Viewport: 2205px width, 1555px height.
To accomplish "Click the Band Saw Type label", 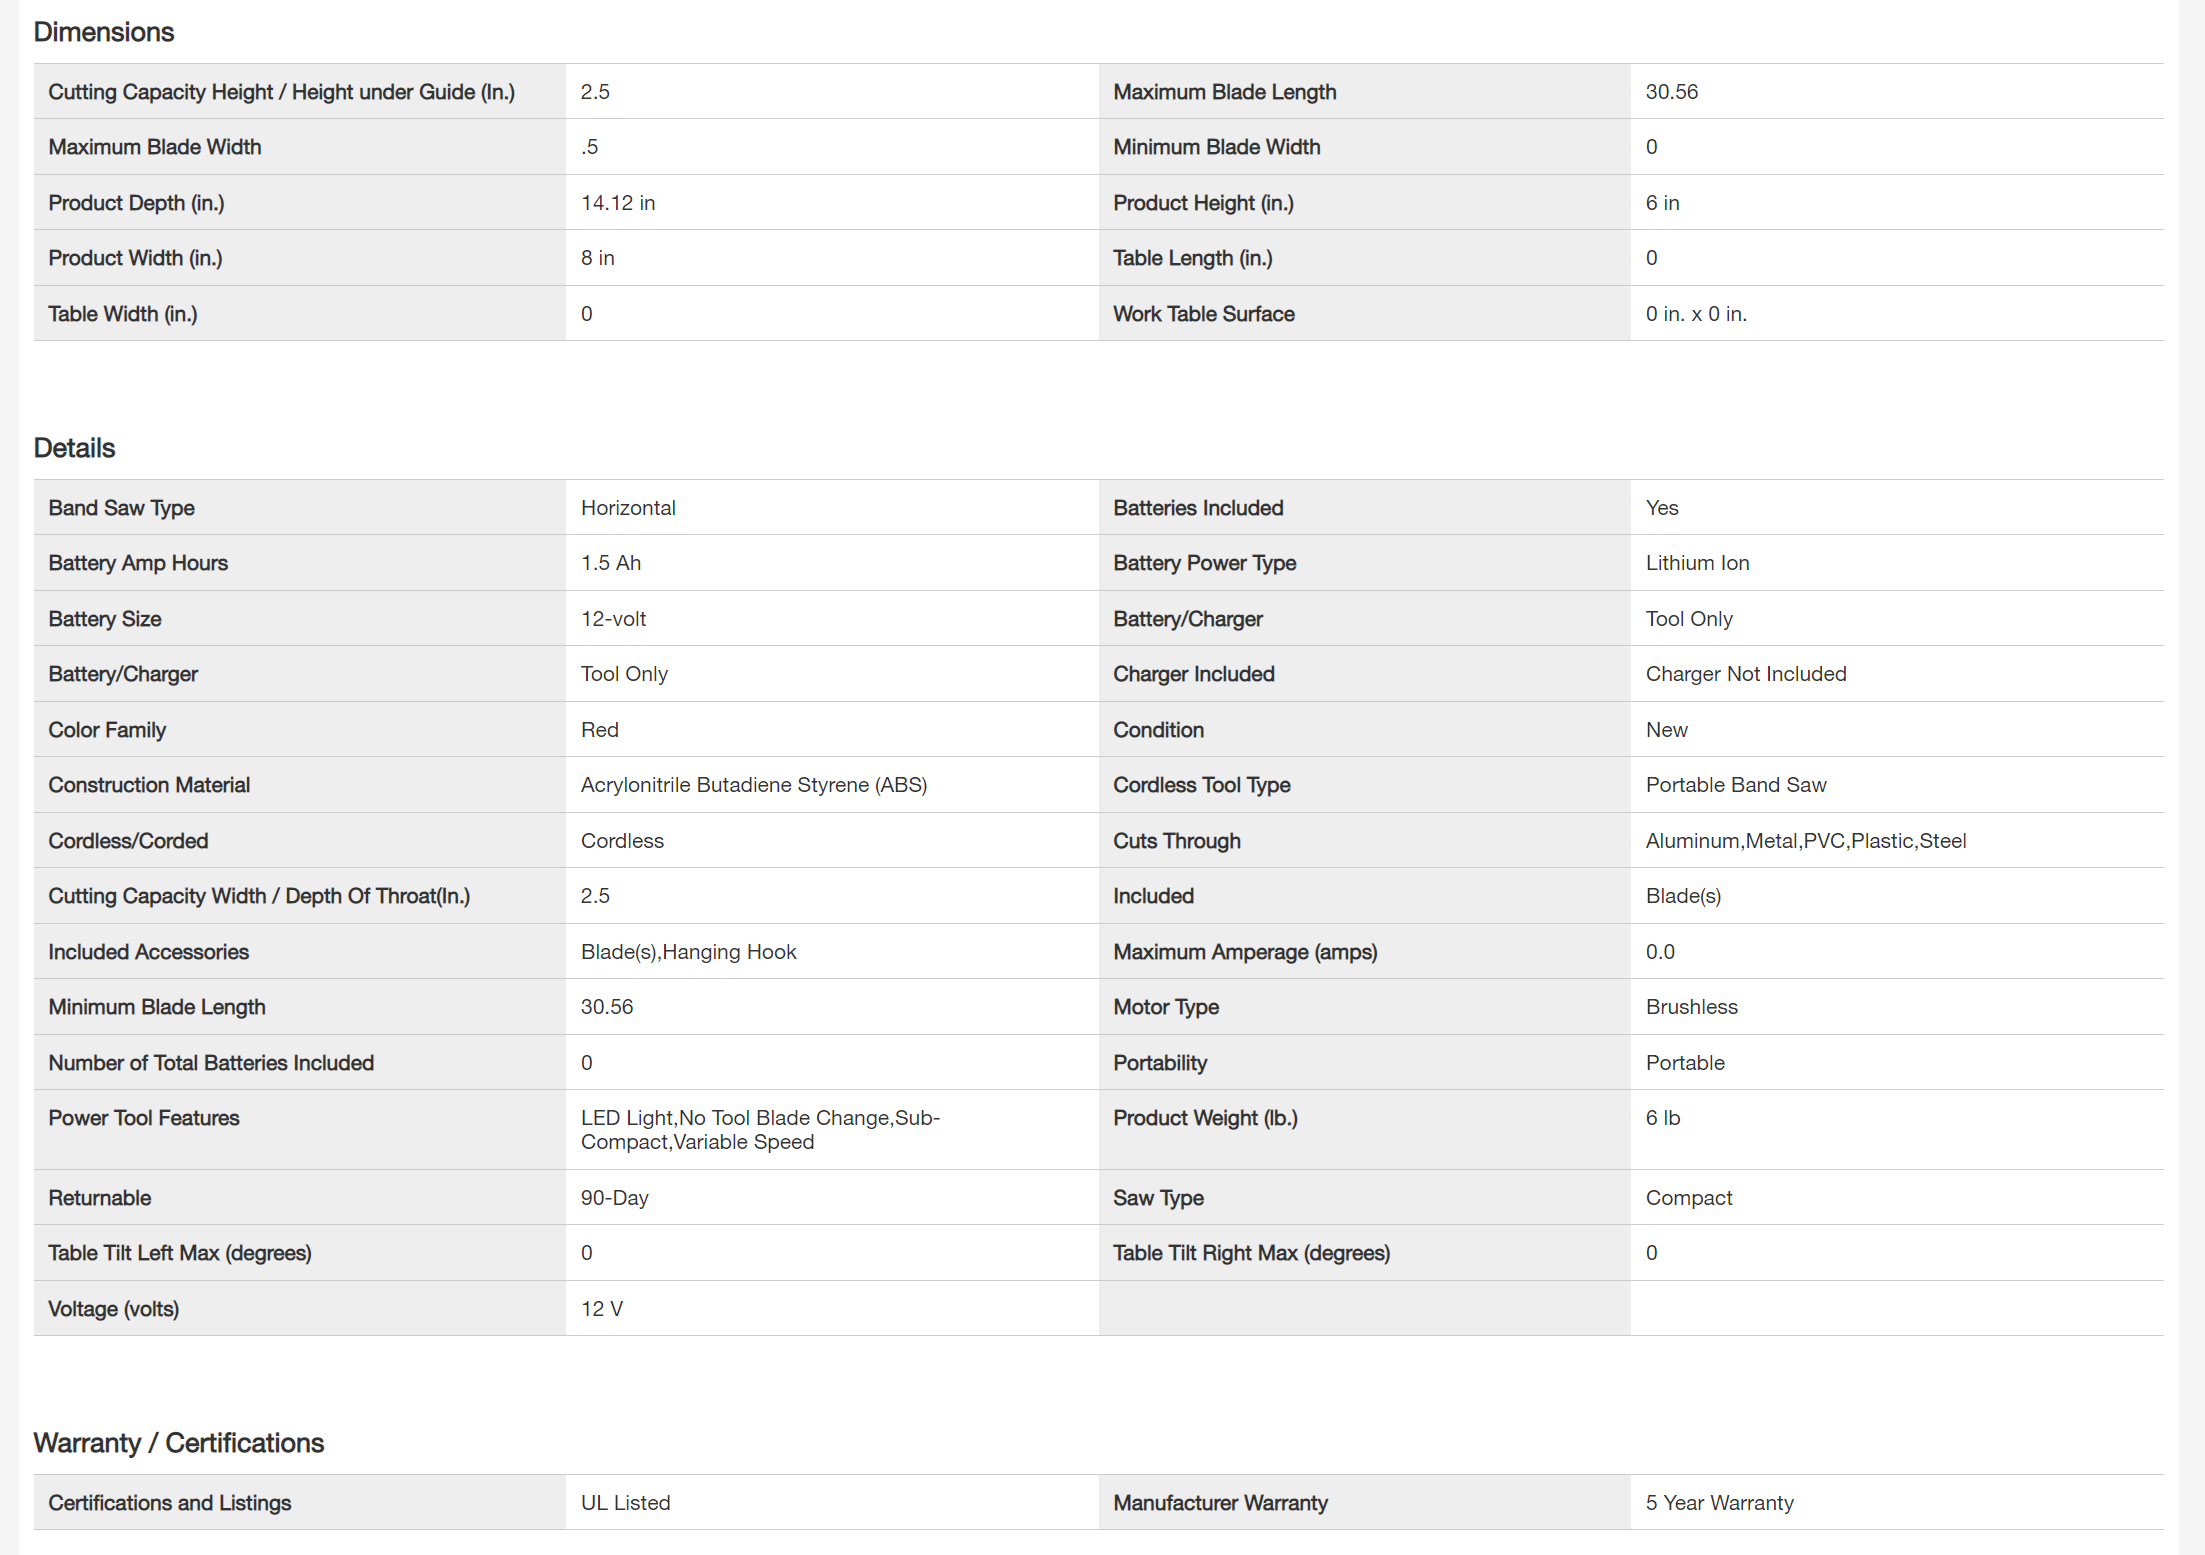I will click(121, 508).
